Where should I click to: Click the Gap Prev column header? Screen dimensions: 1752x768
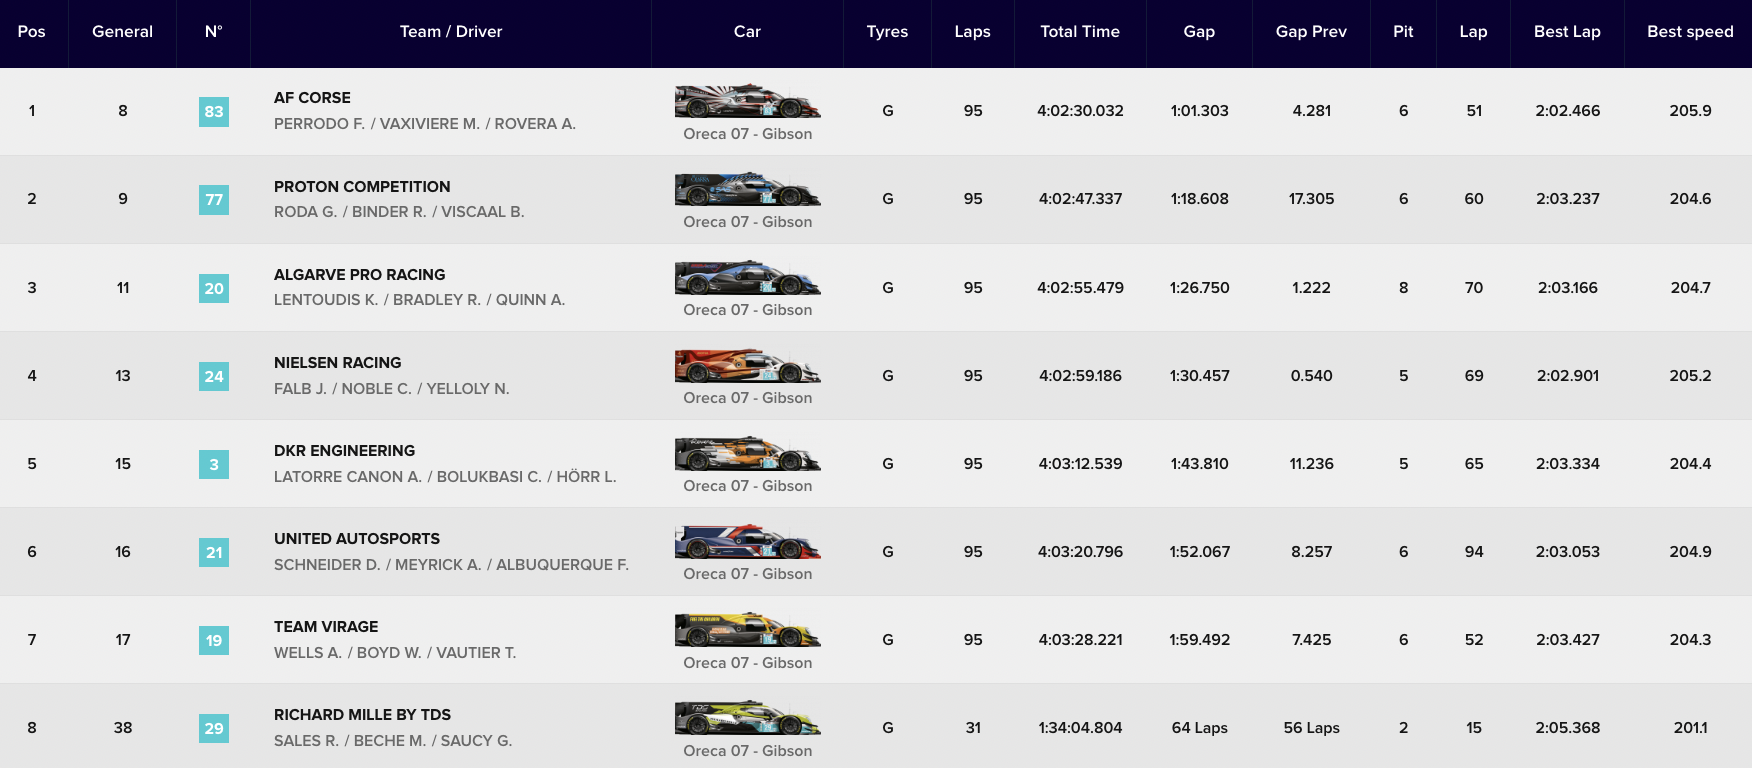[x=1311, y=32]
